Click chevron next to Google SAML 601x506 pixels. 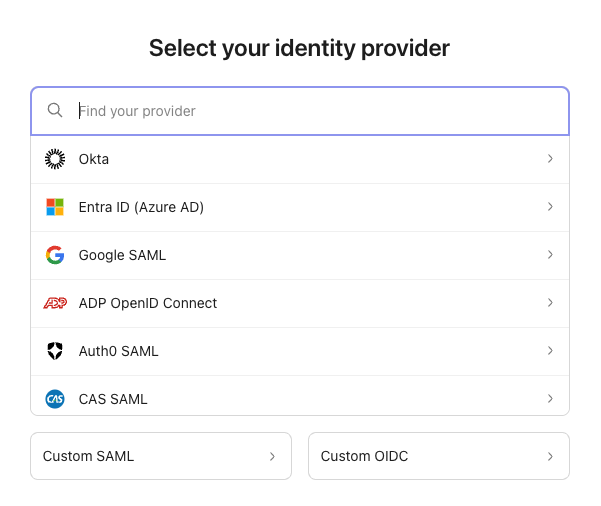pos(550,255)
